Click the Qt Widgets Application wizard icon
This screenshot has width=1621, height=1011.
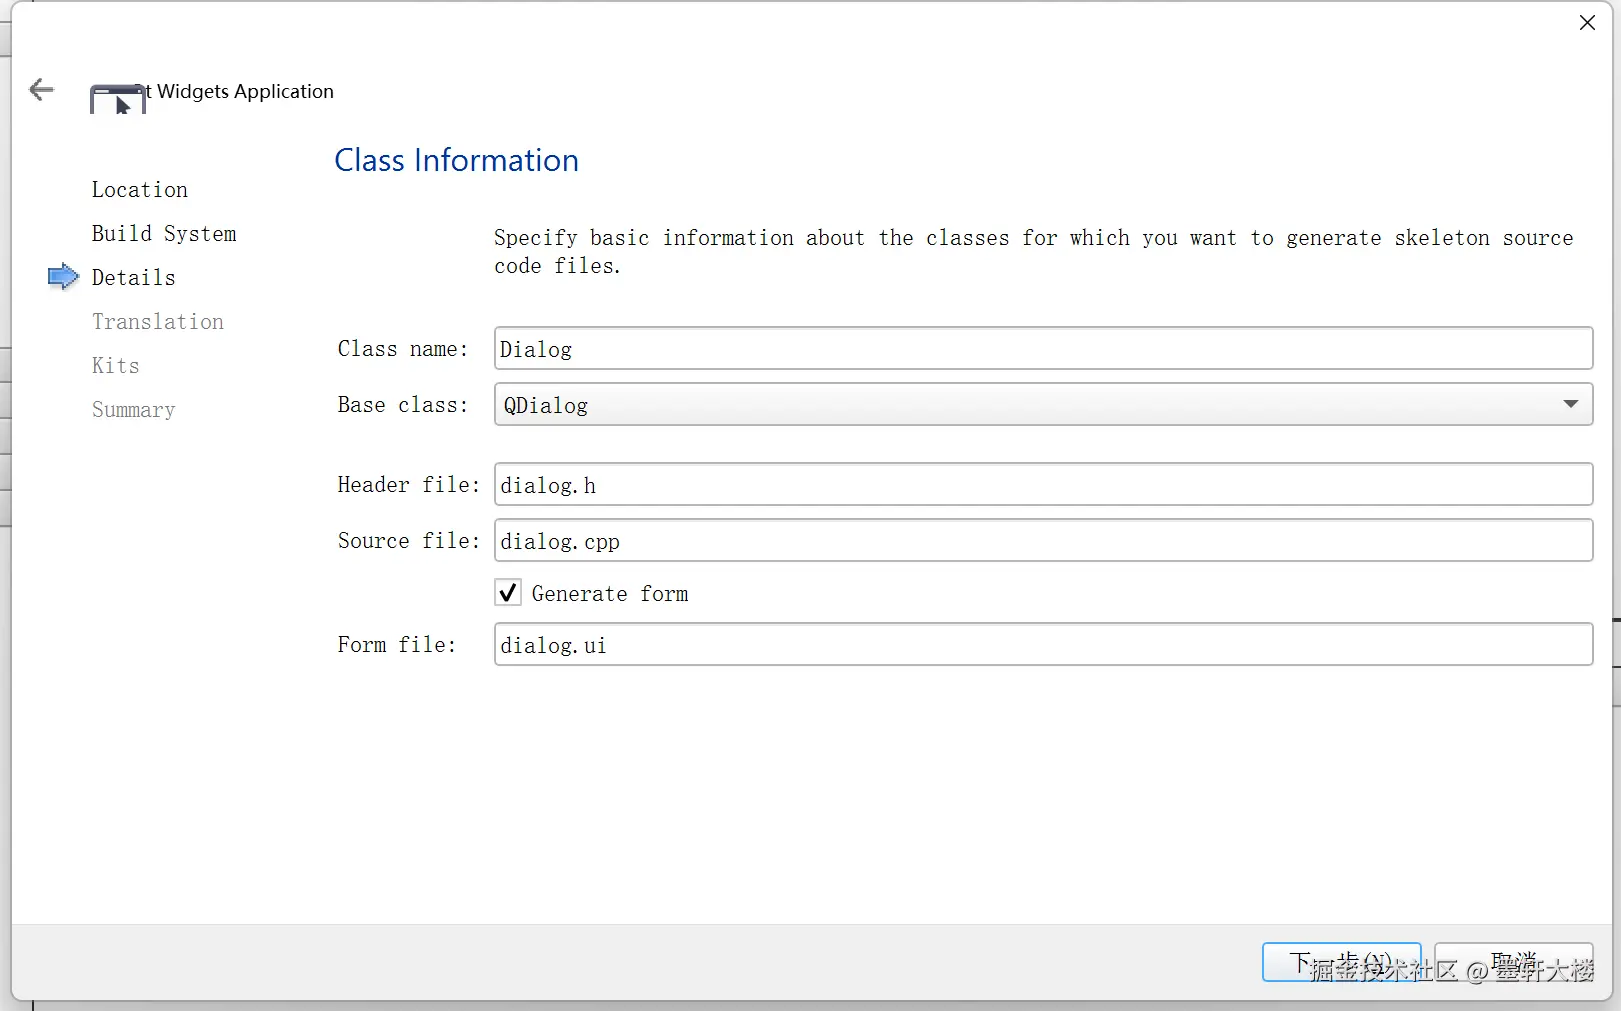(x=118, y=98)
